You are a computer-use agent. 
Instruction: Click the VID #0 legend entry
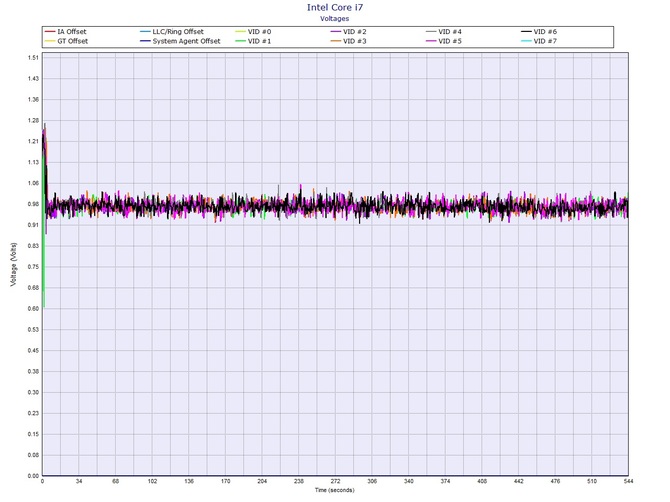(253, 32)
